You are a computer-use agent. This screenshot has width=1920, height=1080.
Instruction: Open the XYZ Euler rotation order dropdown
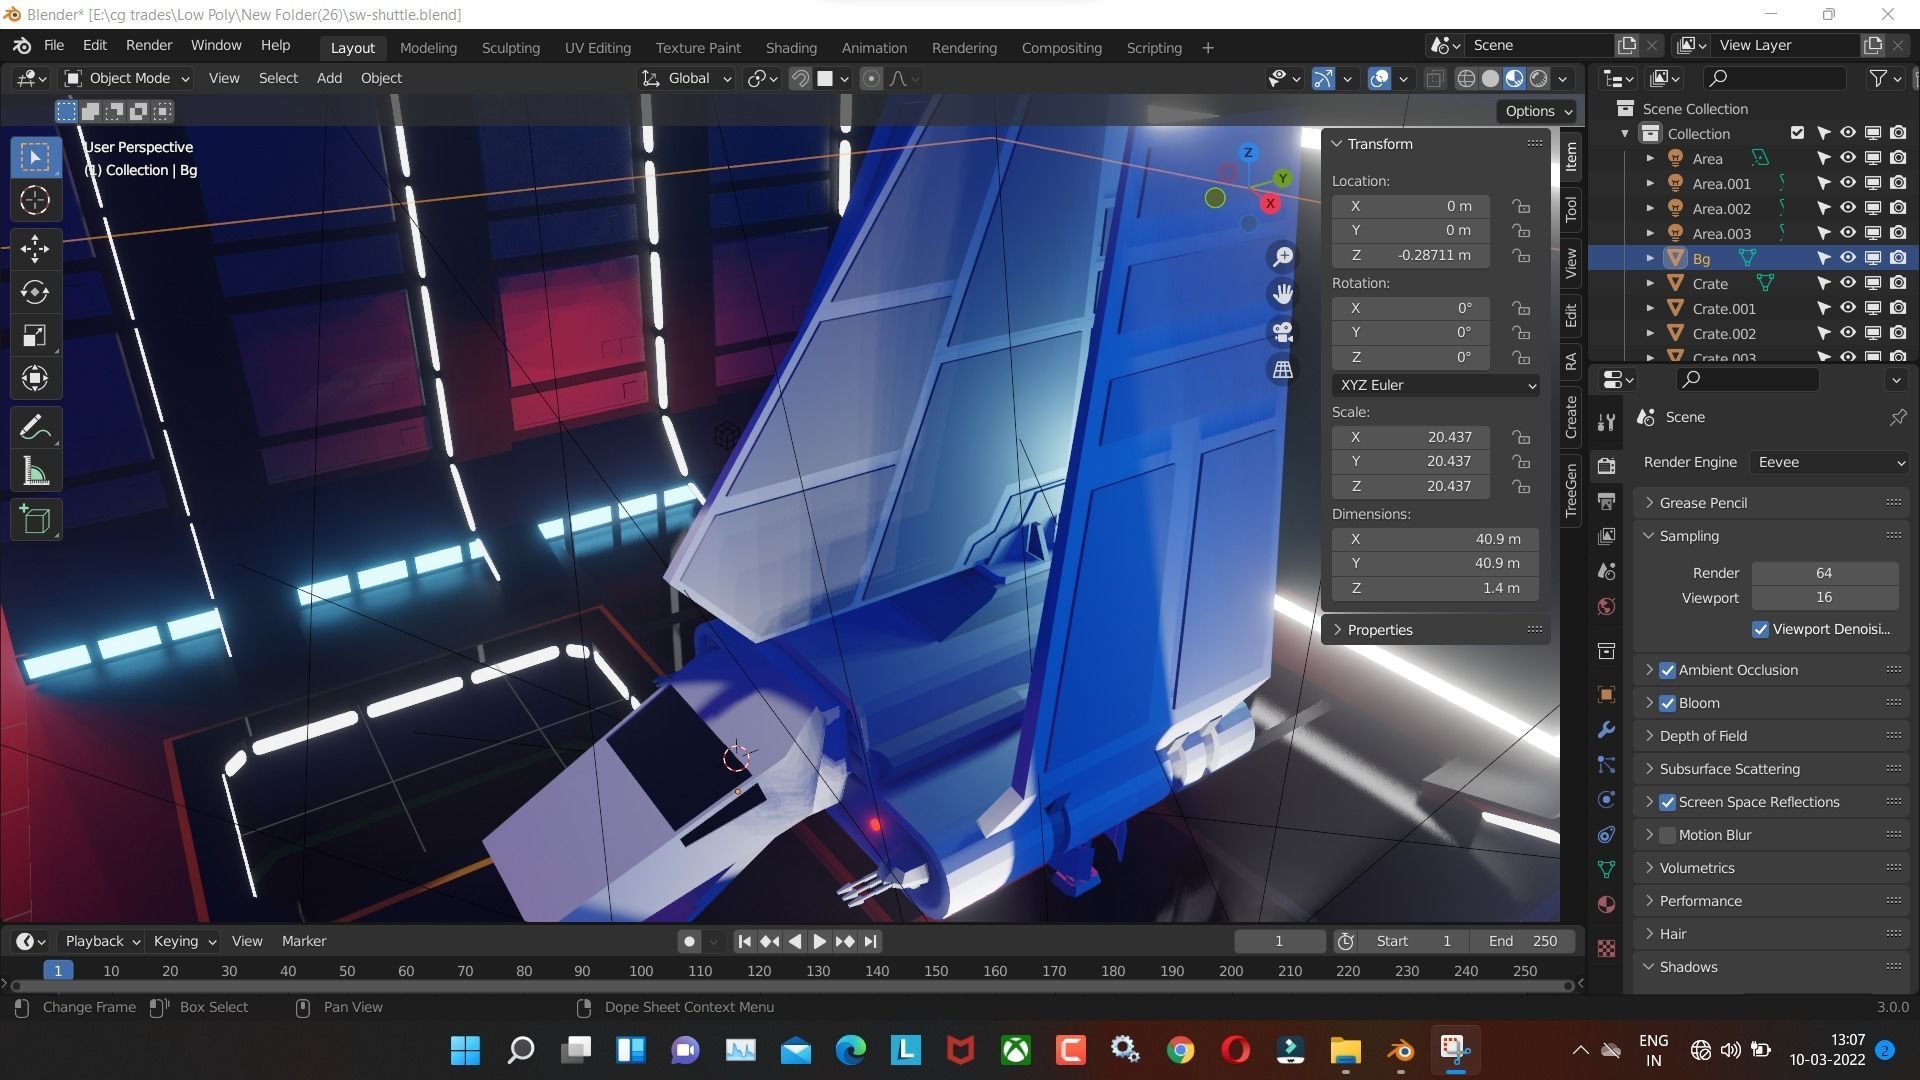click(x=1435, y=385)
